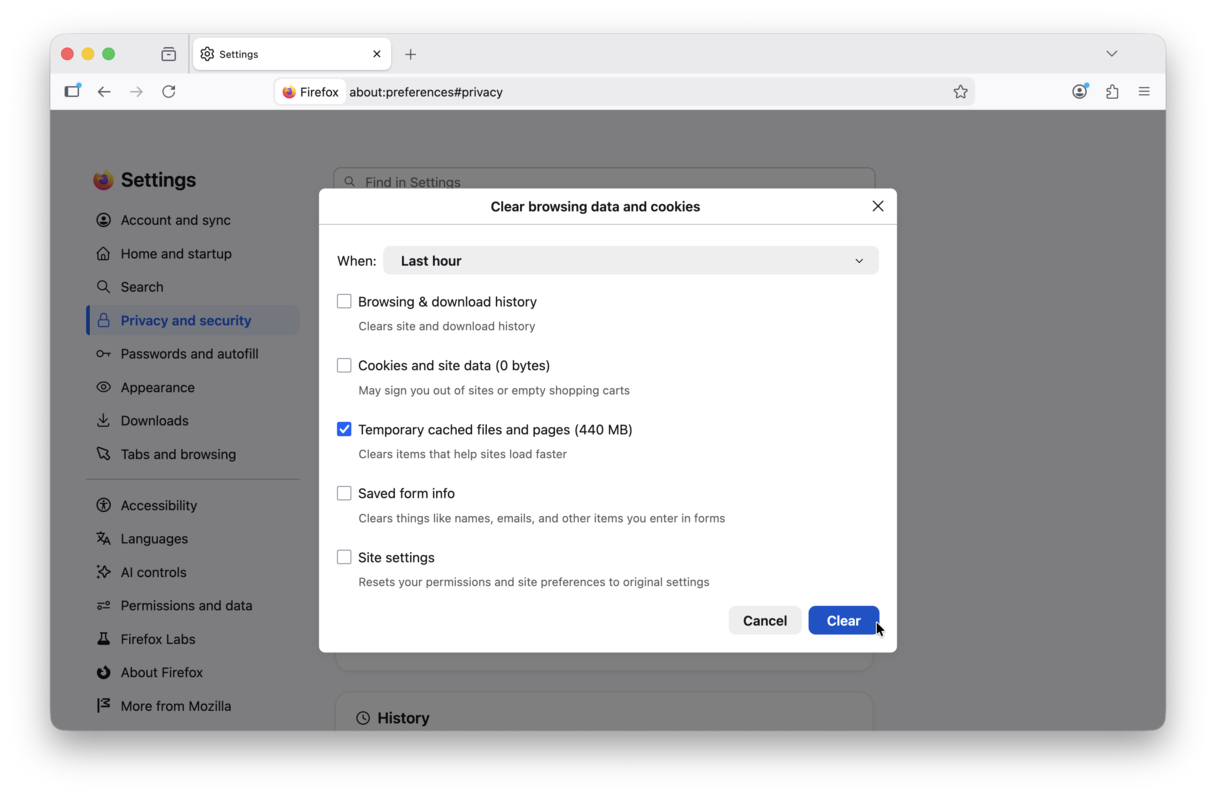Open Firefox Labs settings
The image size is (1216, 797).
click(193, 639)
